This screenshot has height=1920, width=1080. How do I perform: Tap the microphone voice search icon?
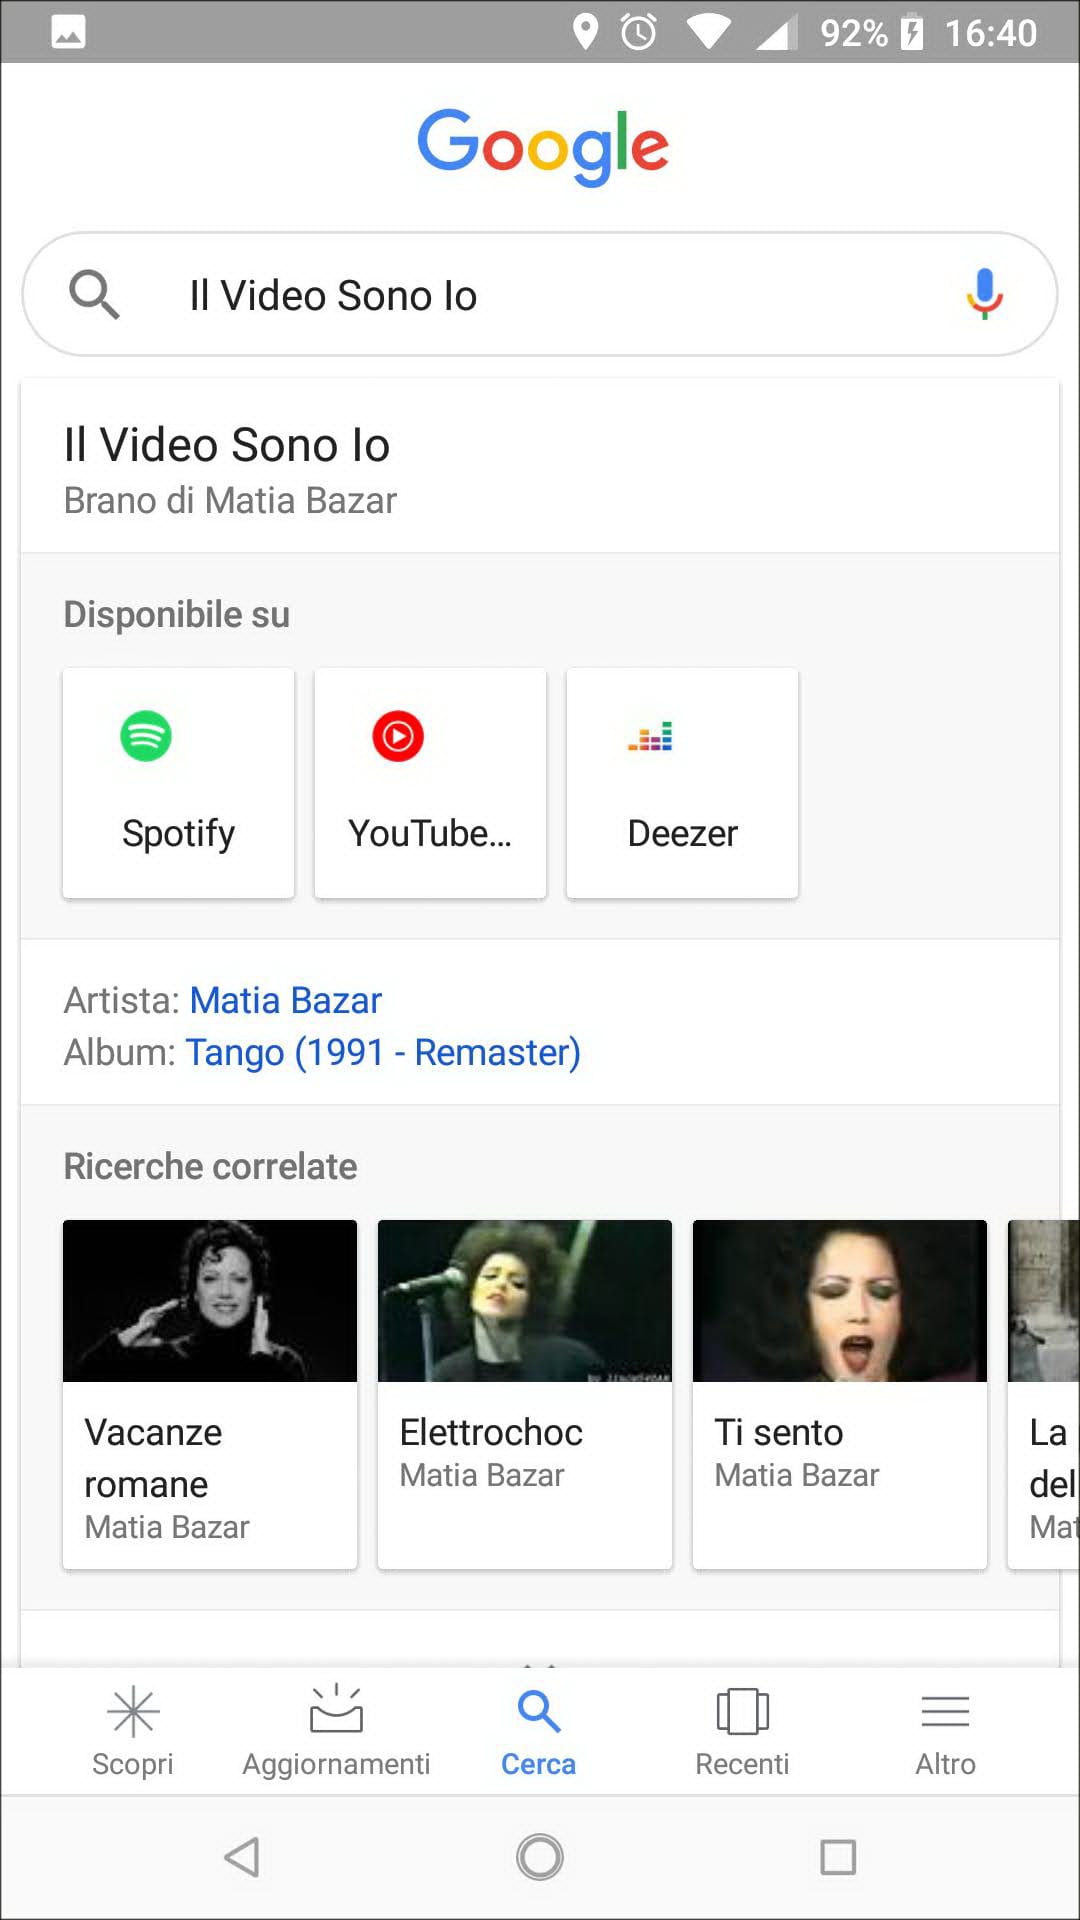point(984,294)
